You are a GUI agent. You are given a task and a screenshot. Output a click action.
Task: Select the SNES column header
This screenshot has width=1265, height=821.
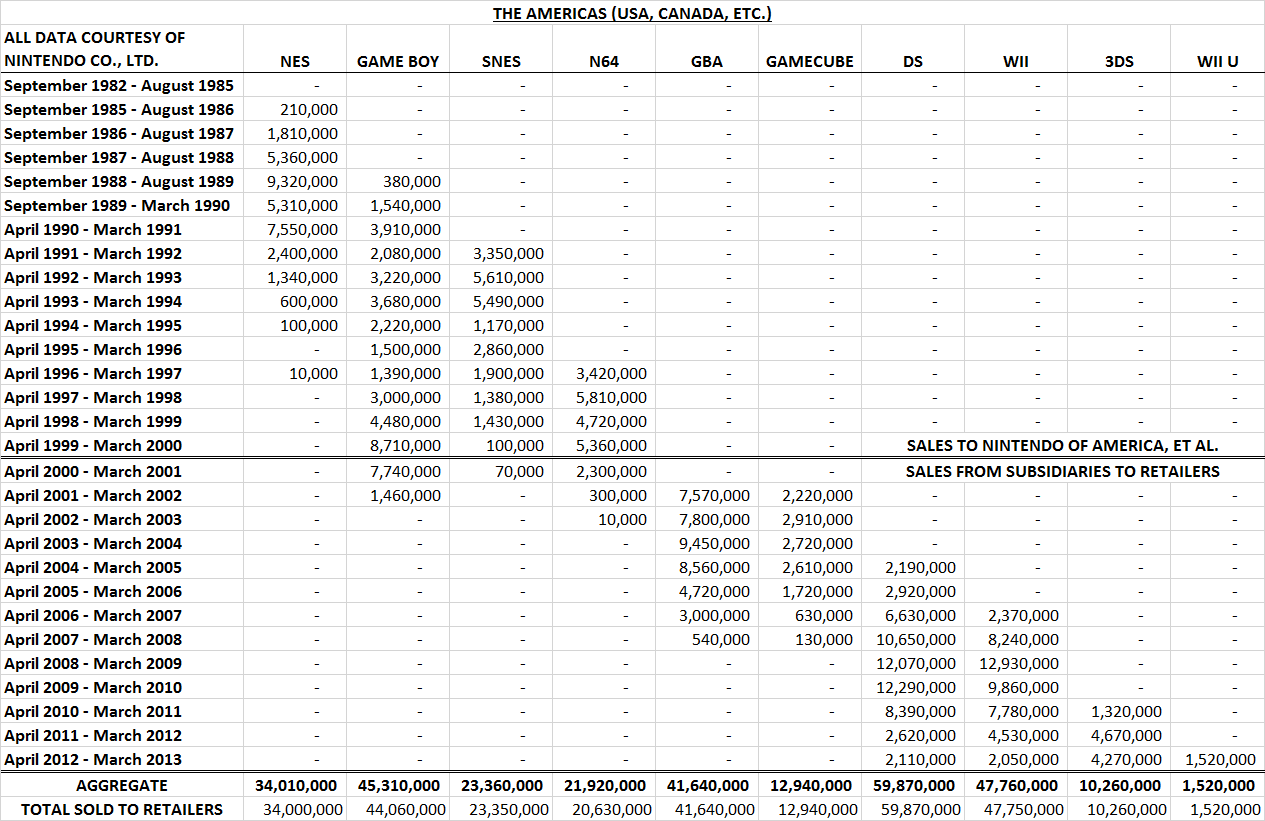pos(501,61)
